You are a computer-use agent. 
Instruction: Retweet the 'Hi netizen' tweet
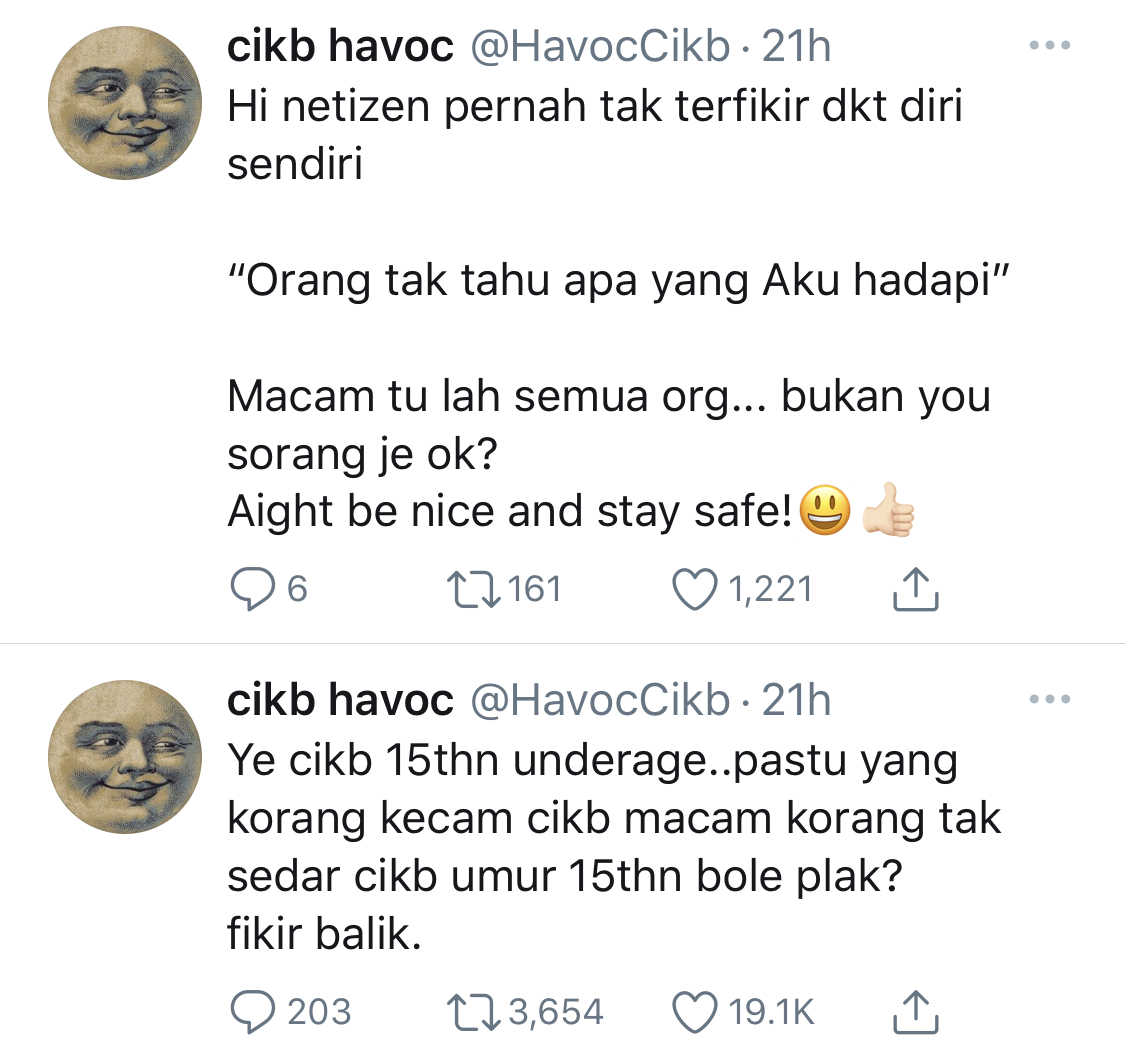tap(473, 589)
